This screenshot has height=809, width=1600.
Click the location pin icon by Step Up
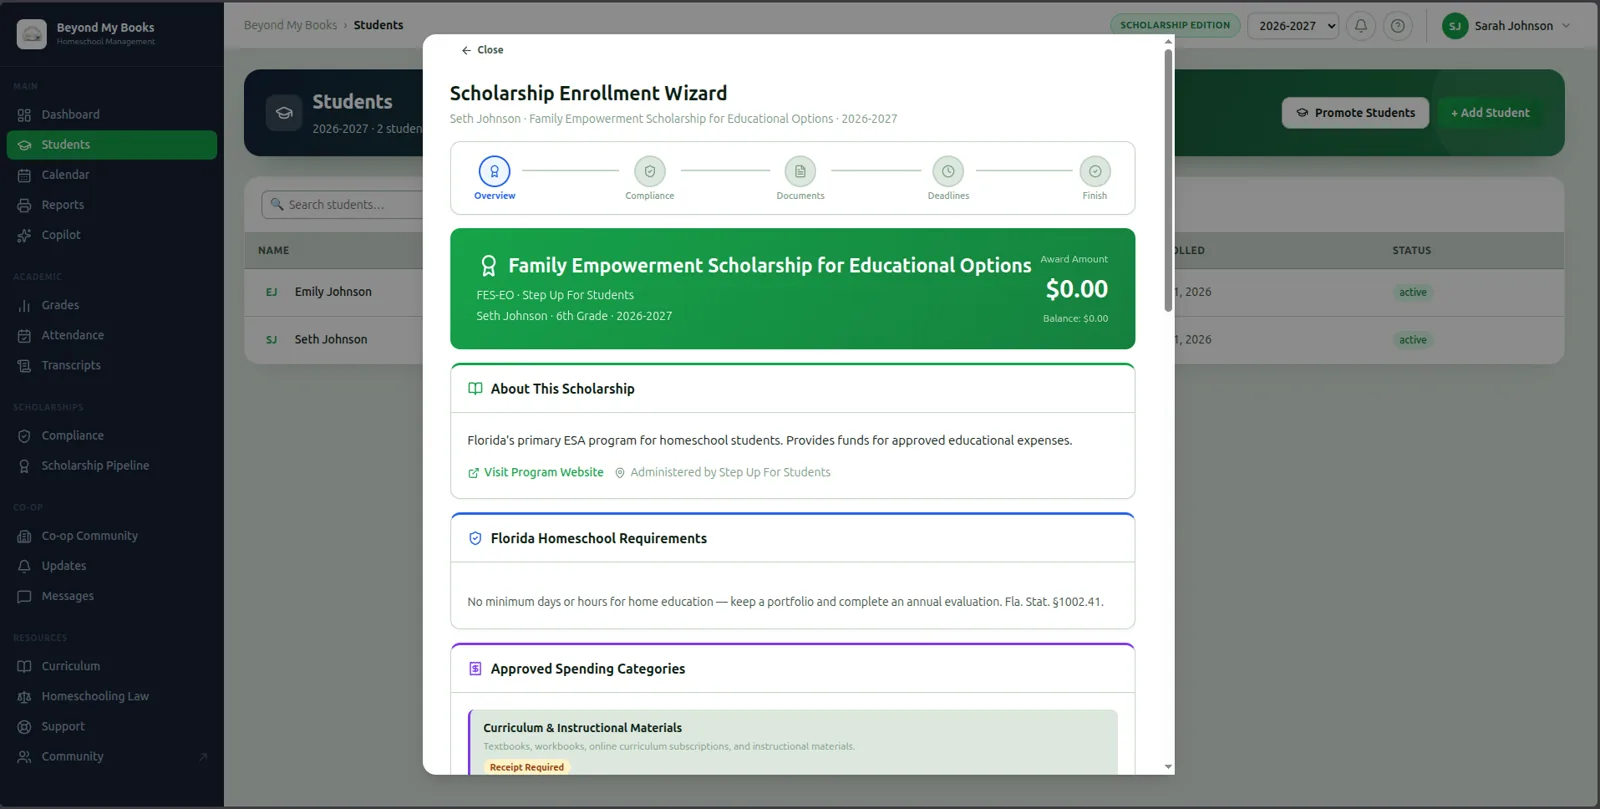[x=620, y=473]
